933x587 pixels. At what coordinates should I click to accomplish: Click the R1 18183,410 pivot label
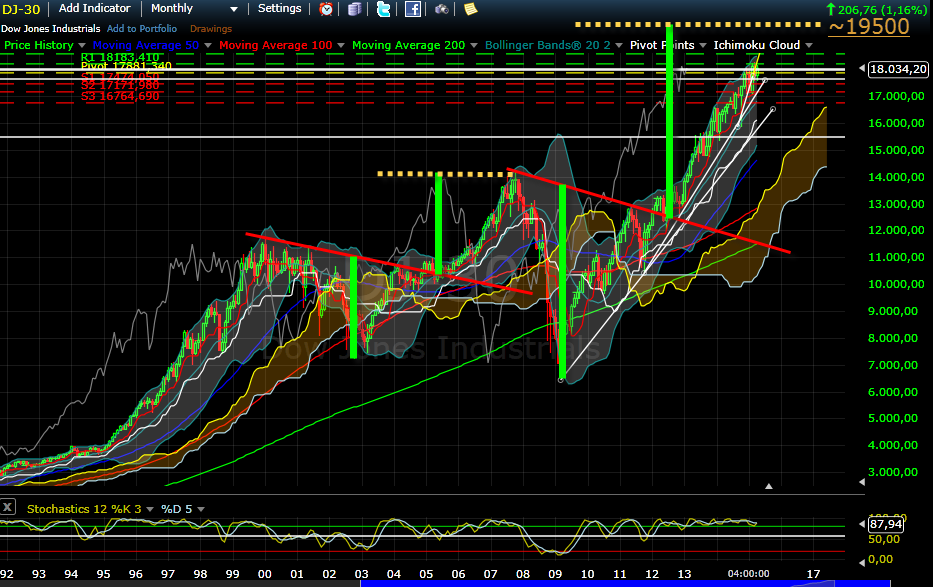point(120,58)
